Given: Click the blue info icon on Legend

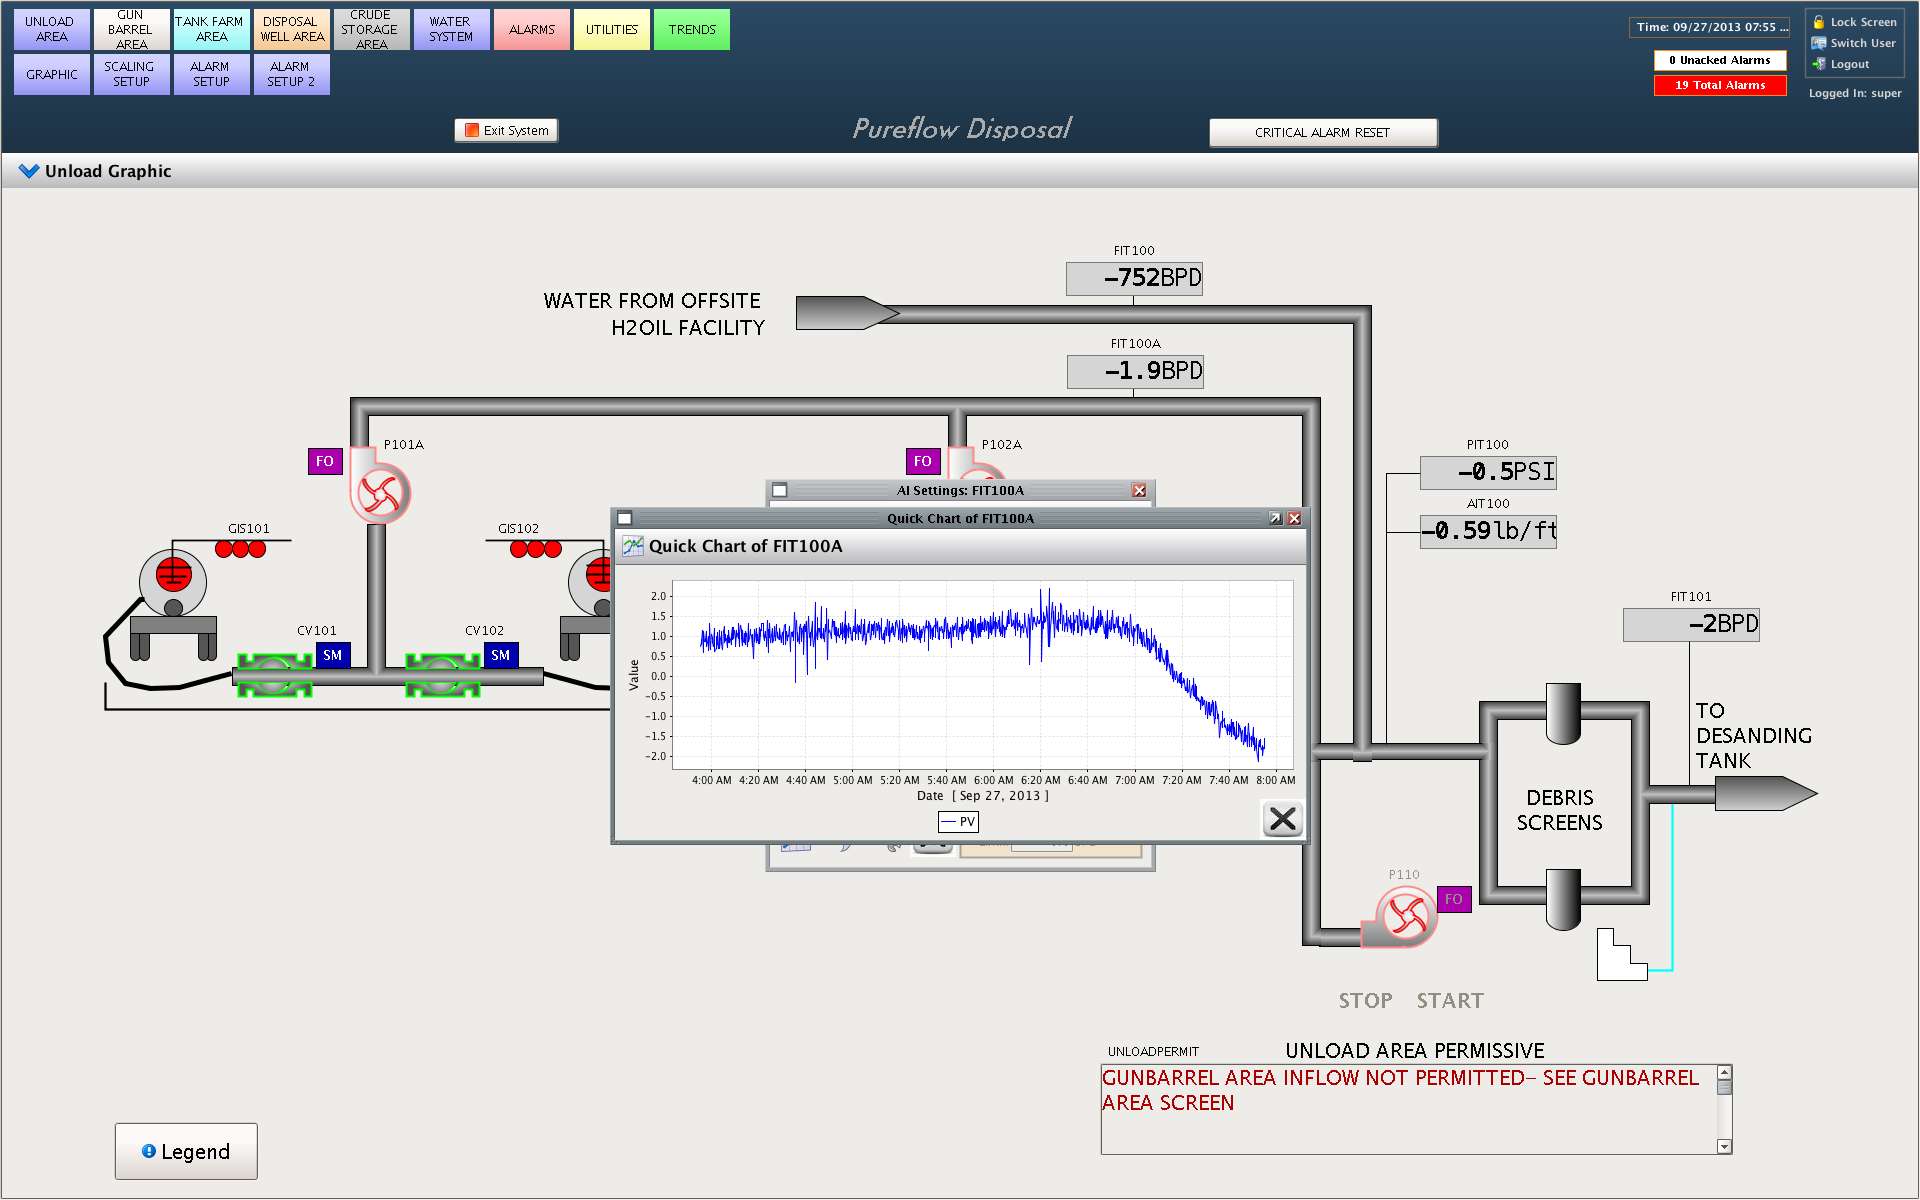Looking at the screenshot, I should (x=149, y=1151).
